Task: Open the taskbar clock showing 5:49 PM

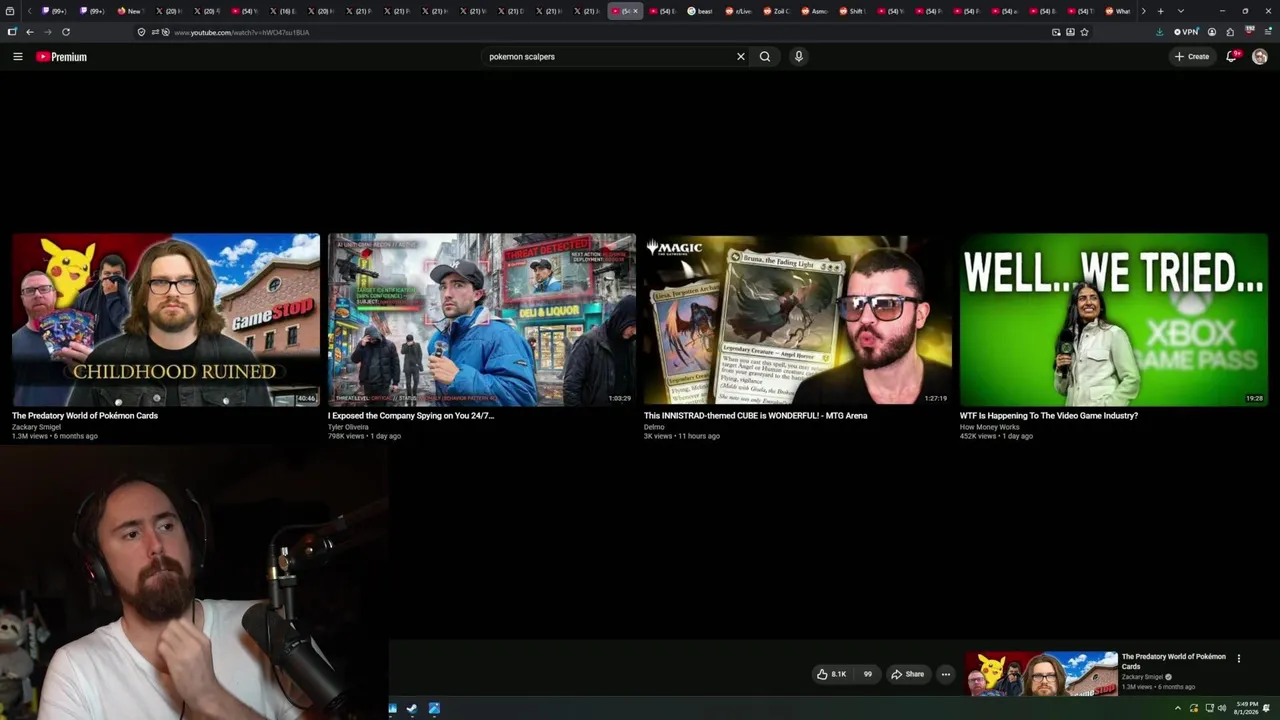Action: [1246, 708]
